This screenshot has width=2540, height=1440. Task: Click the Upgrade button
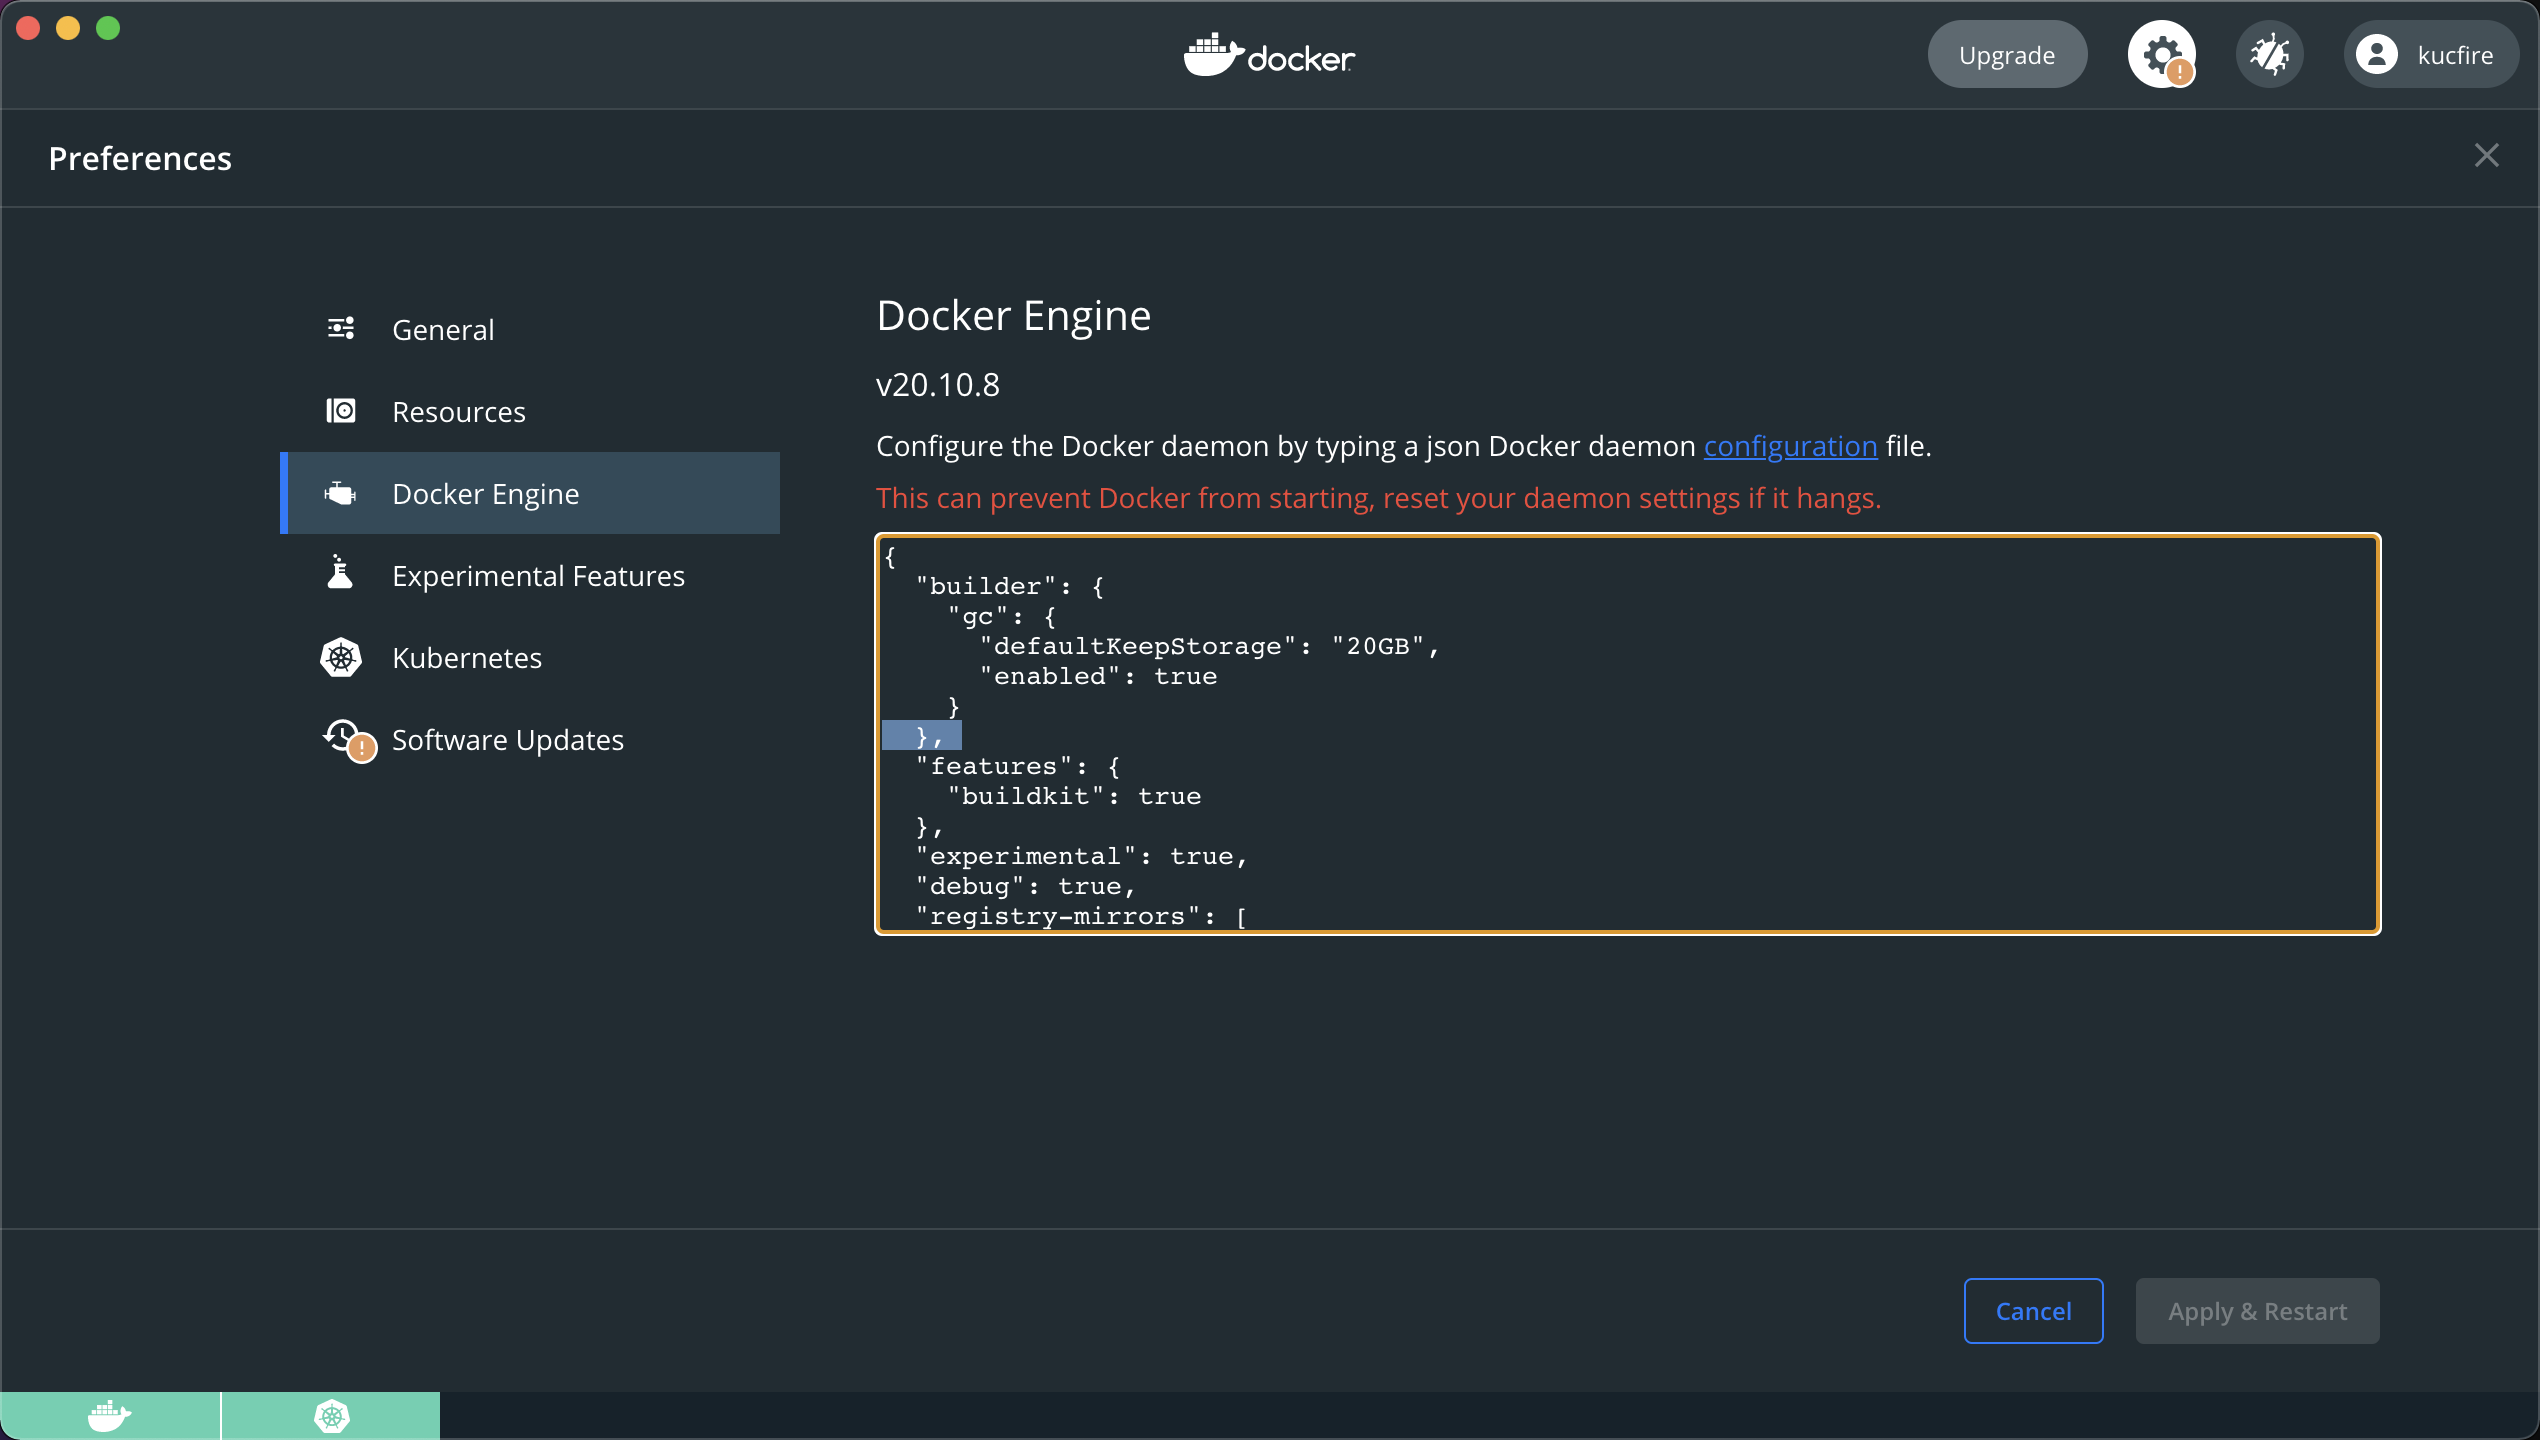click(2006, 54)
